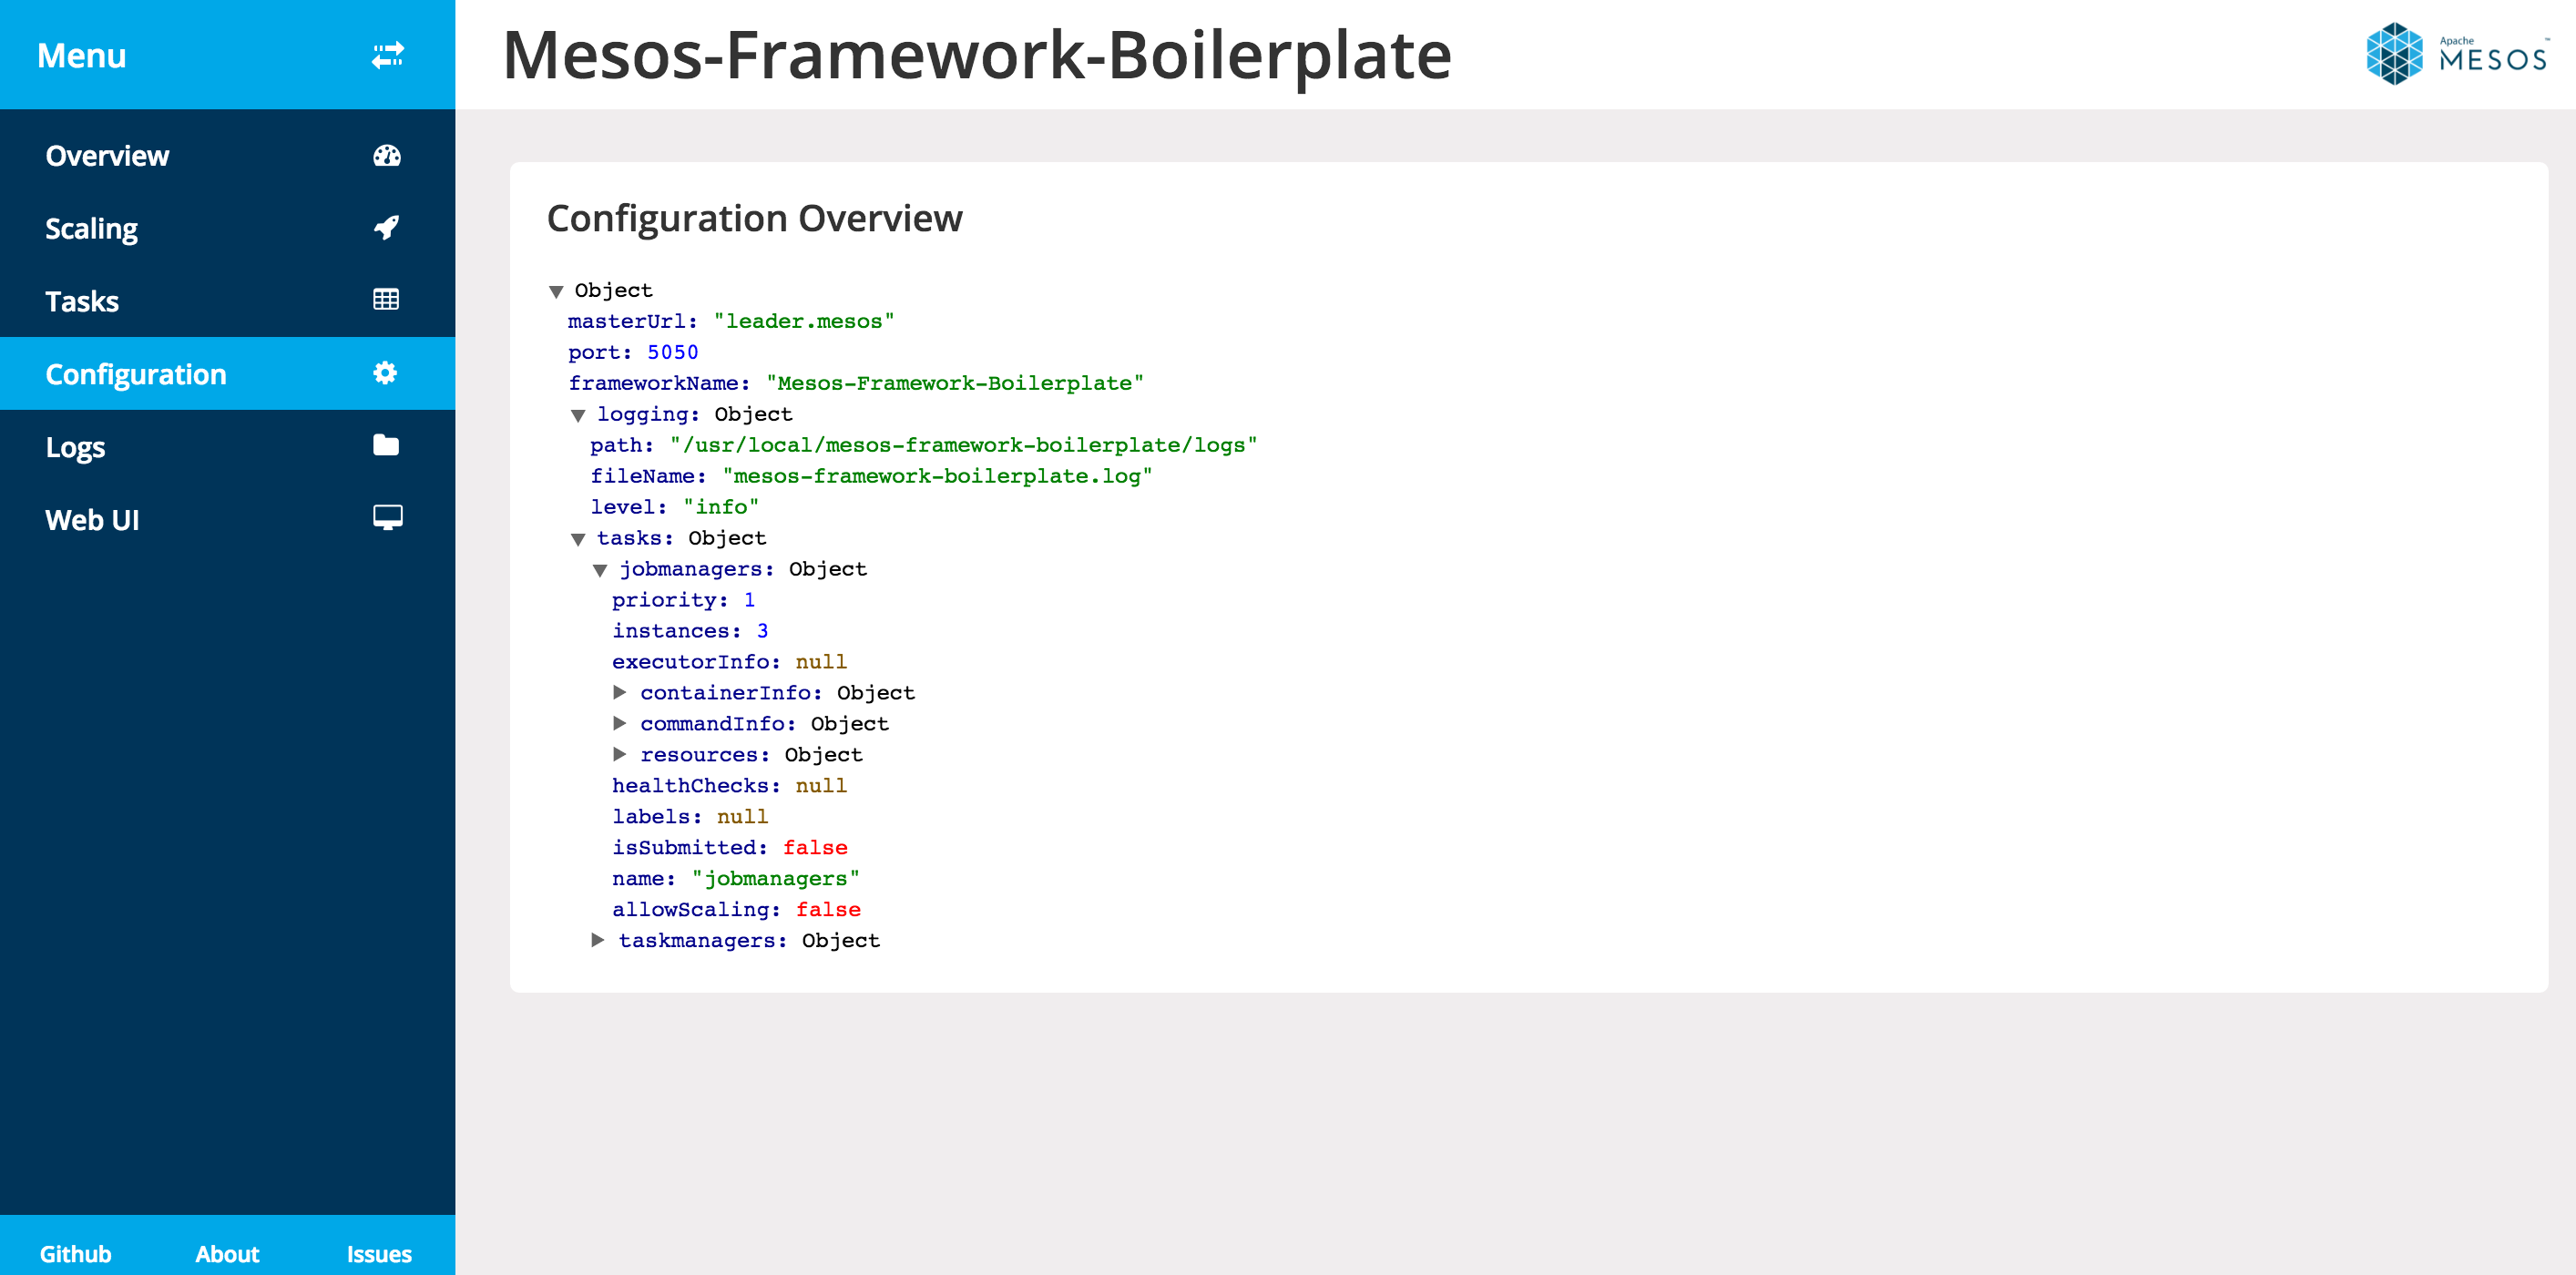Image resolution: width=2576 pixels, height=1275 pixels.
Task: Collapse the root Object node
Action: point(556,292)
